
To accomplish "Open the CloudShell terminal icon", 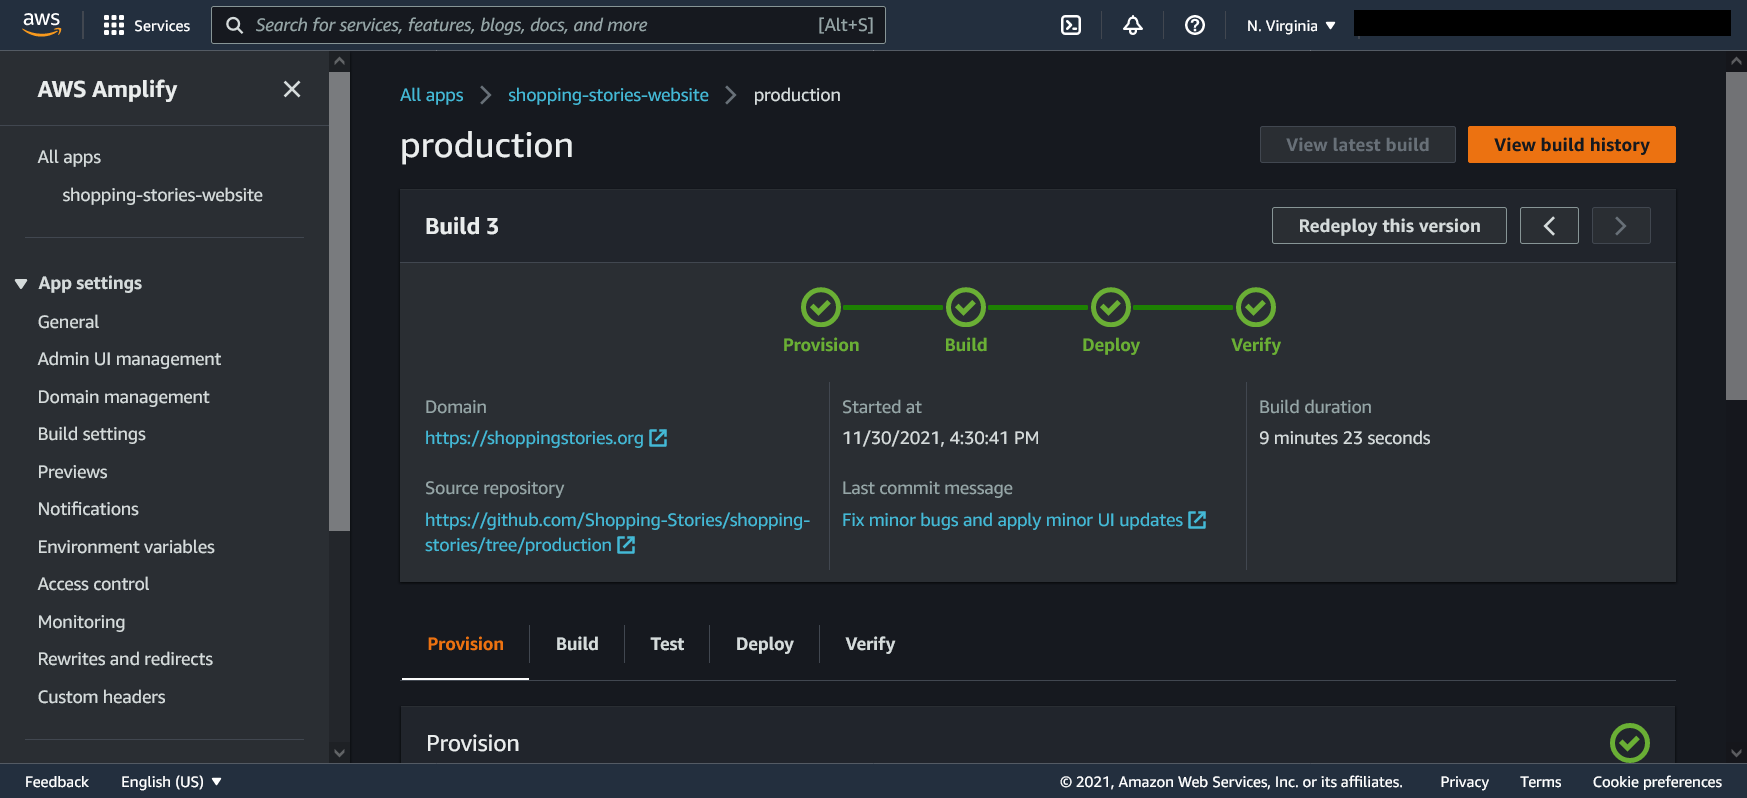I will (1071, 25).
